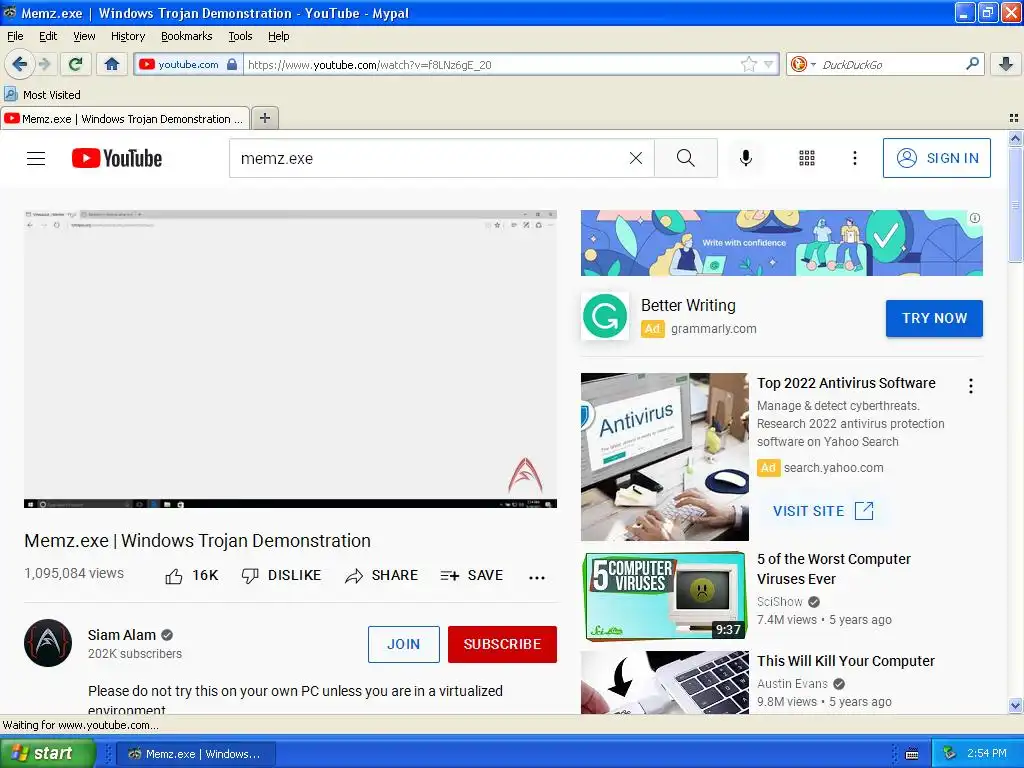Click the page scrollbar up arrow
The image size is (1024, 768).
(1015, 138)
